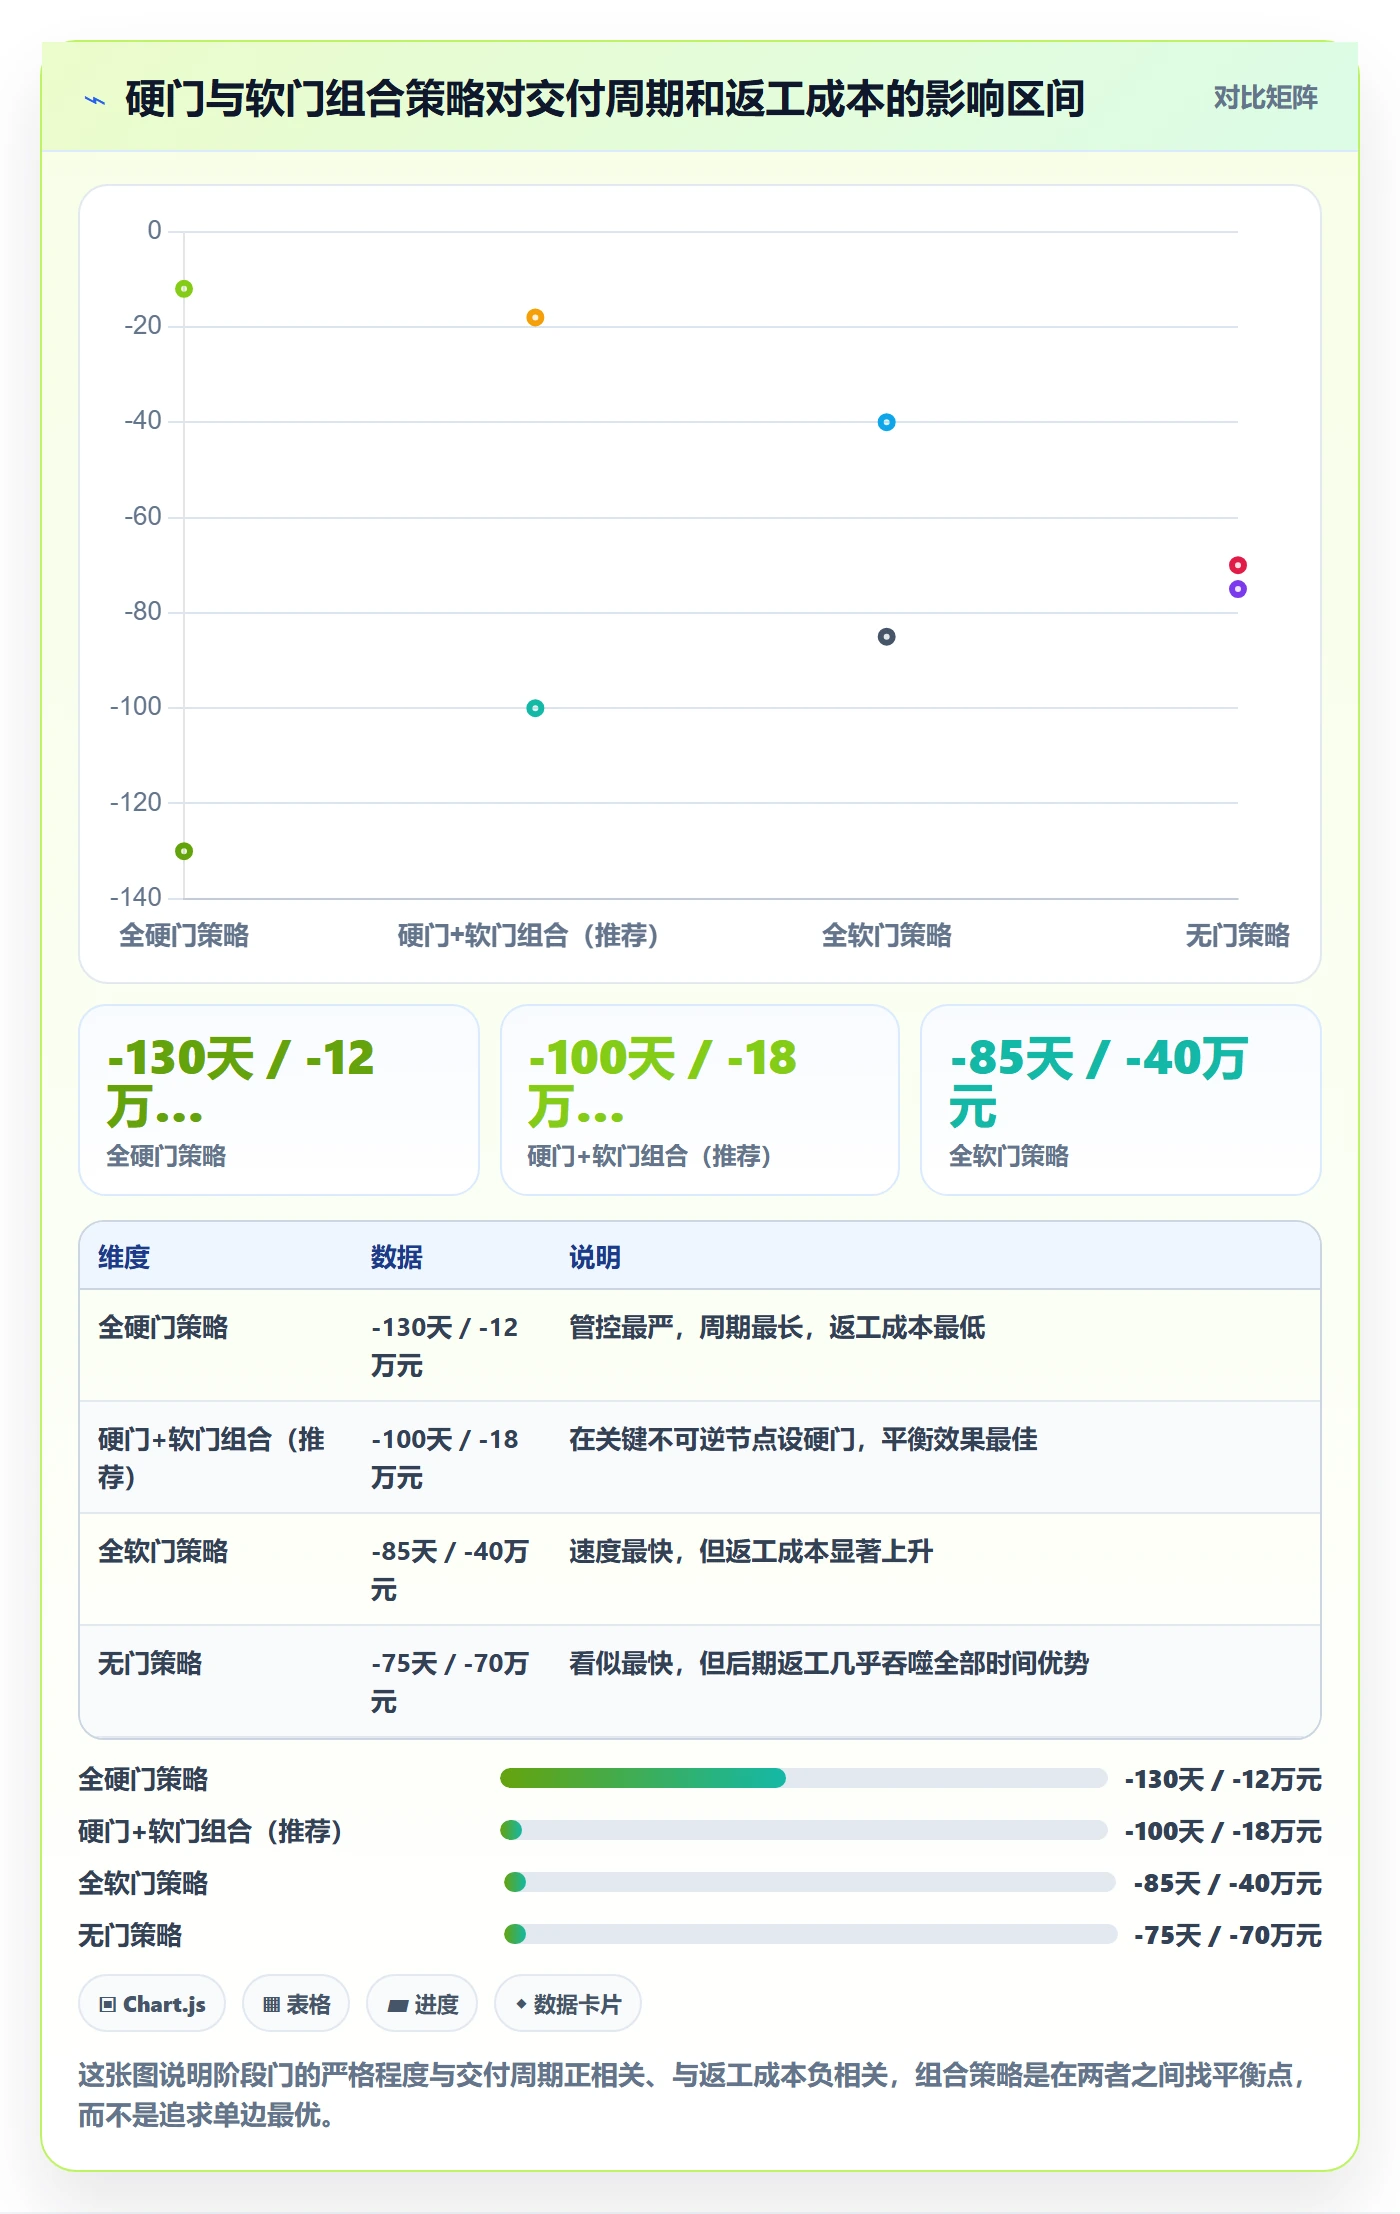Open the -100天 / -18万 data card
The image size is (1400, 2214).
(x=700, y=1100)
